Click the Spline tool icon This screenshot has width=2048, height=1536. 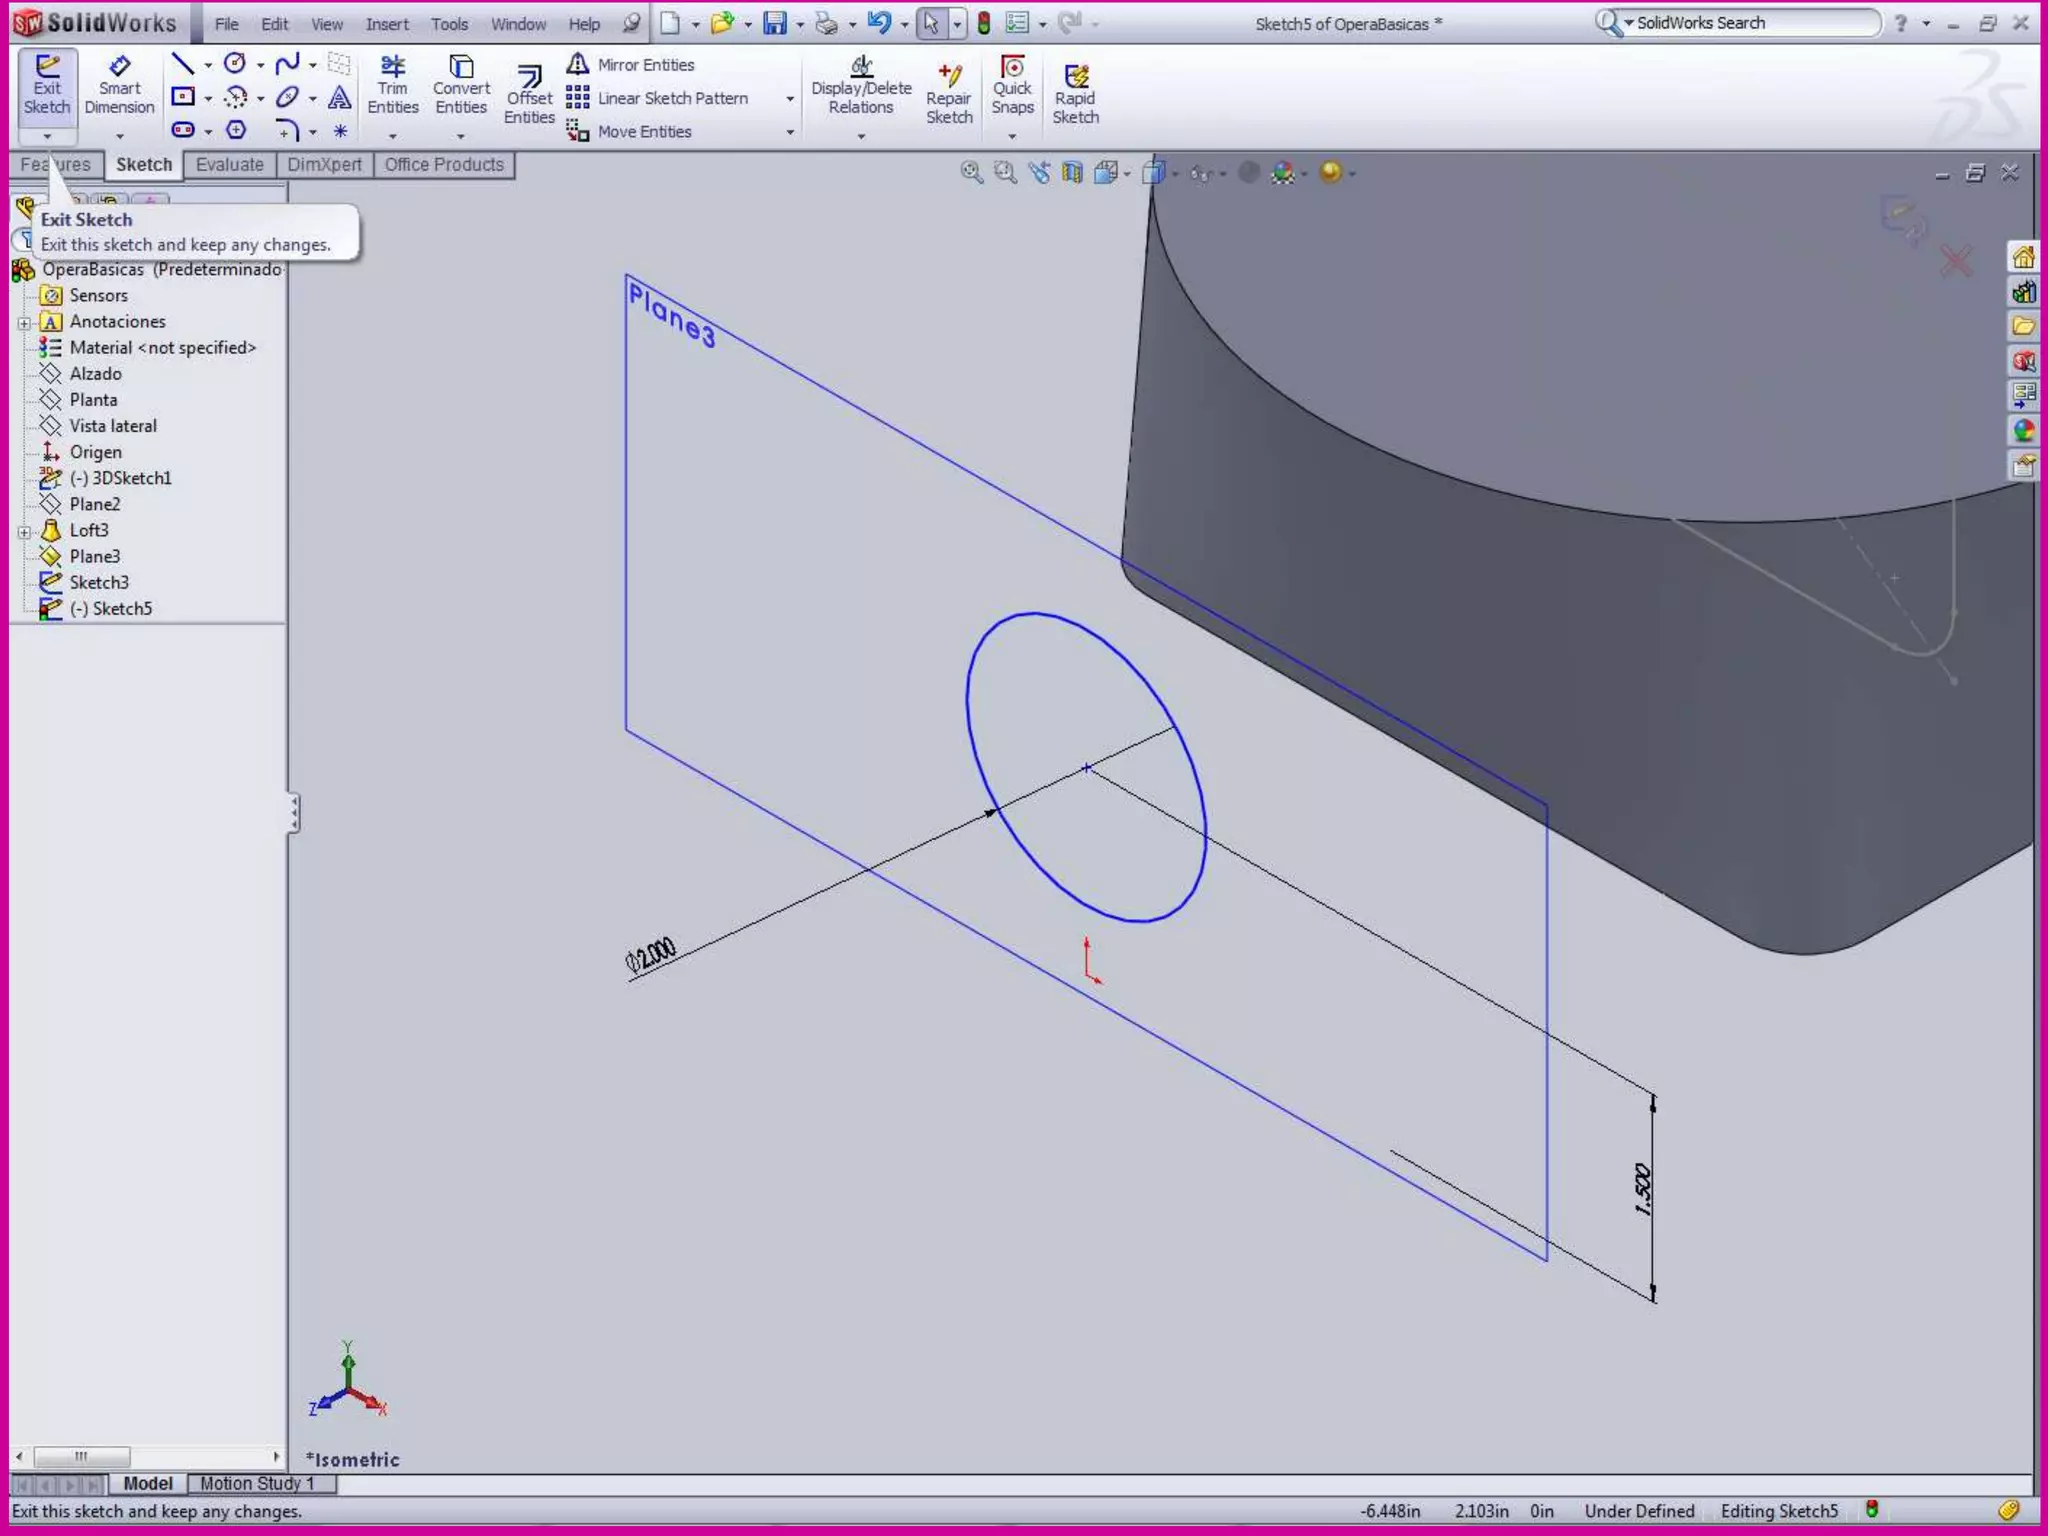[287, 65]
